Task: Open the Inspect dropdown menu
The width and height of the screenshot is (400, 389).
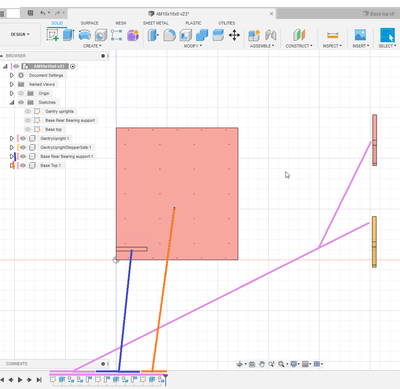Action: (x=332, y=46)
